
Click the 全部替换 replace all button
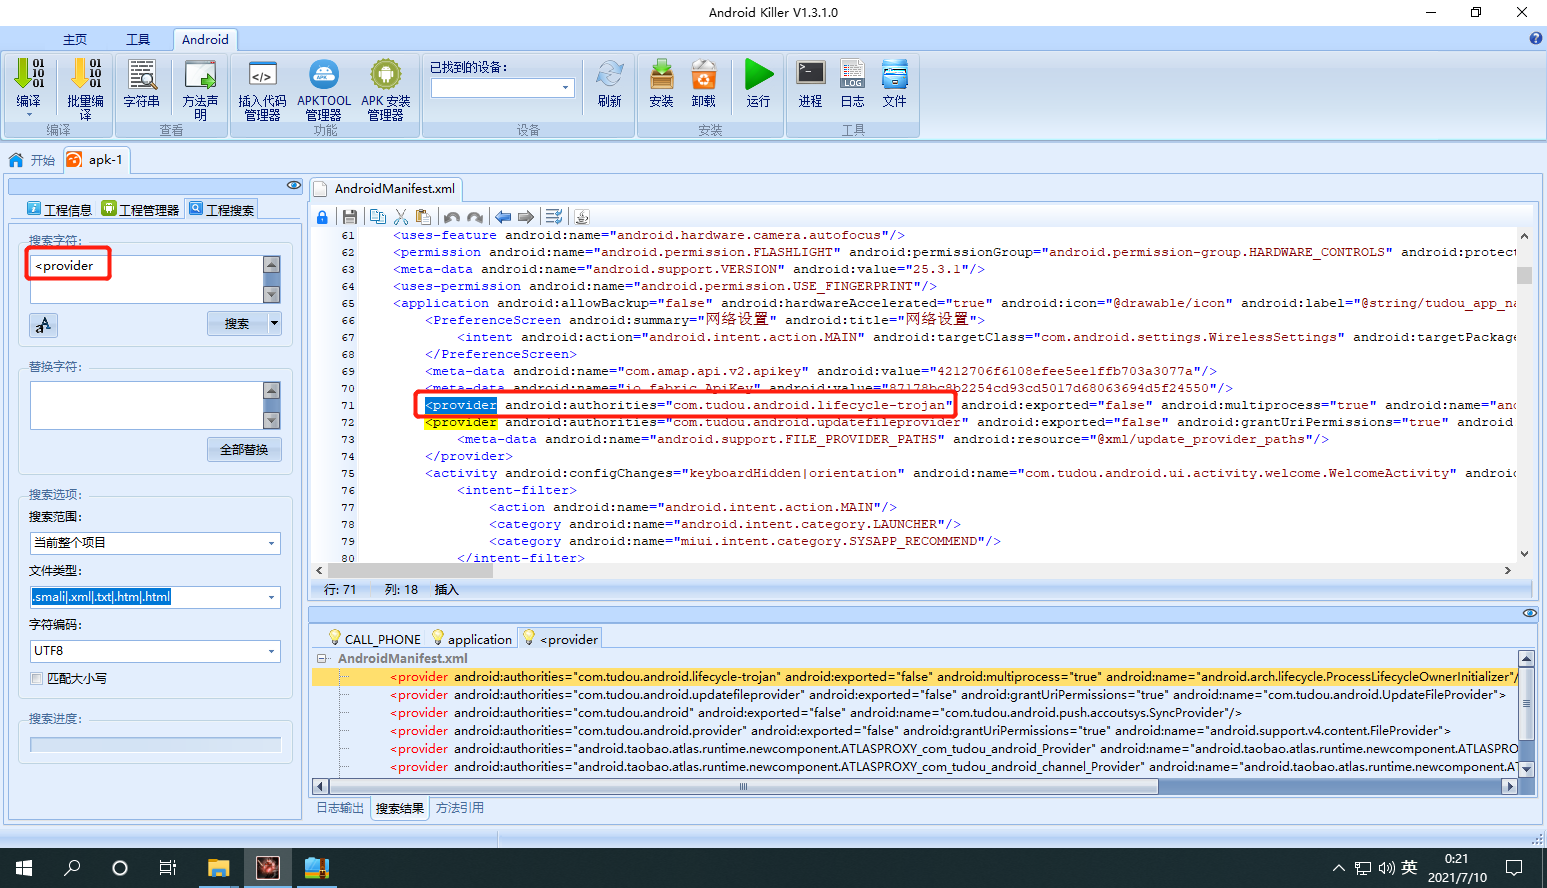(245, 450)
